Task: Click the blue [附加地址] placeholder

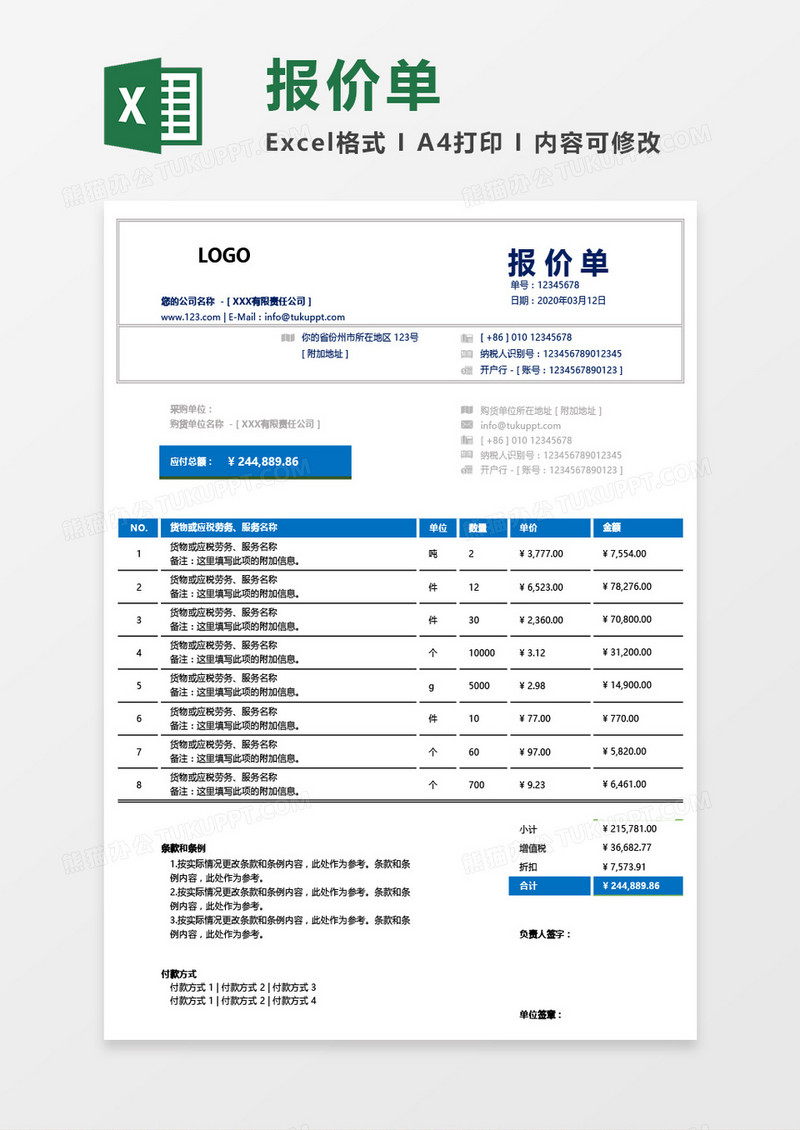Action: coord(325,354)
